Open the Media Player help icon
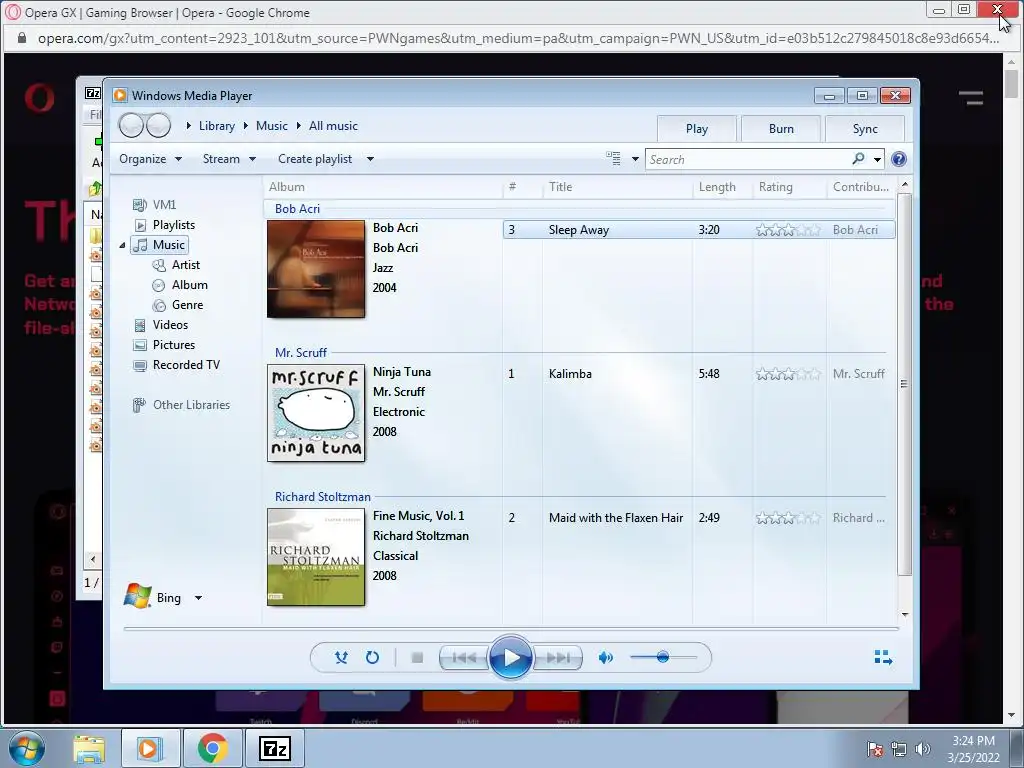 coord(899,159)
